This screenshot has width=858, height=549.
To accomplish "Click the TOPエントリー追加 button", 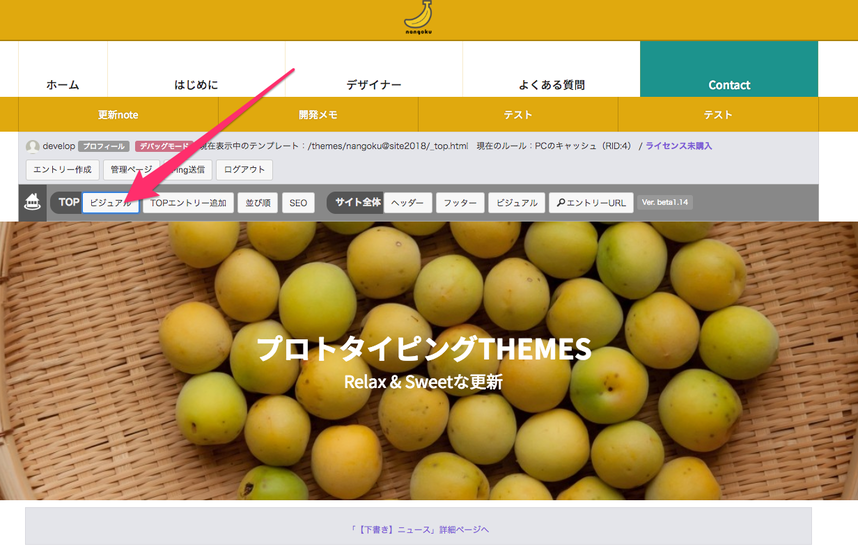I will click(188, 203).
